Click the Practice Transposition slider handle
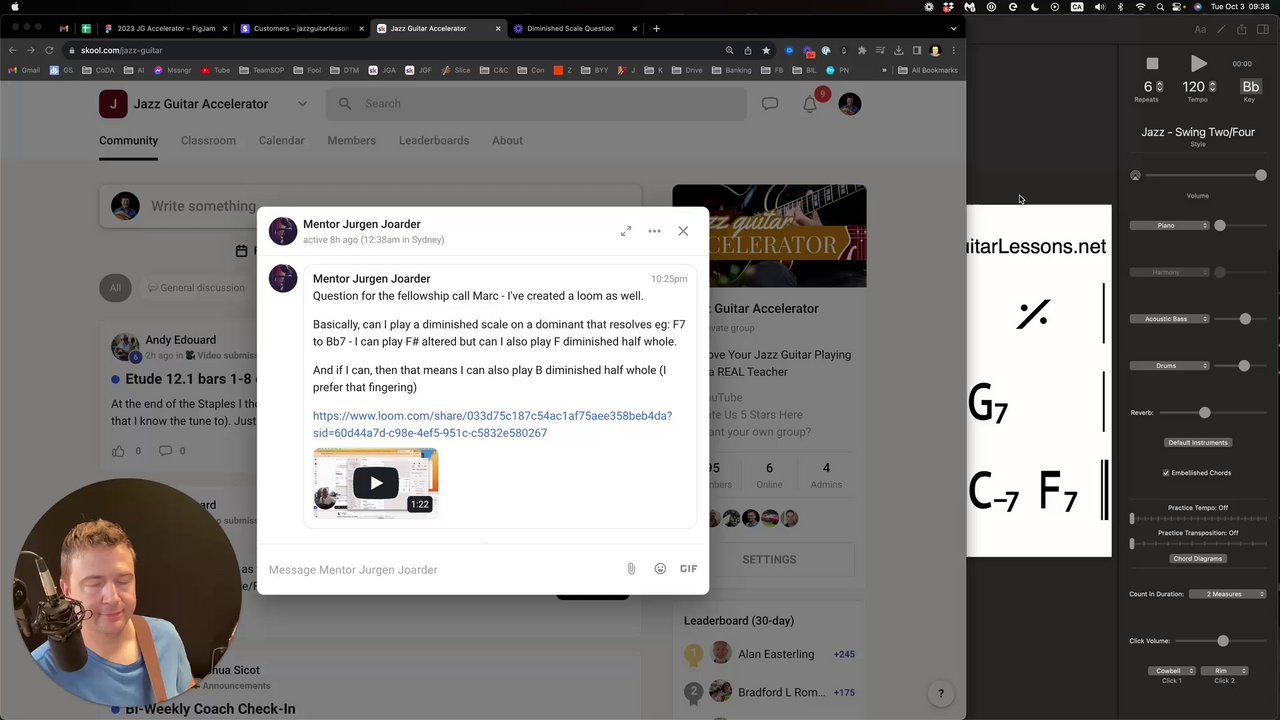 click(1132, 544)
